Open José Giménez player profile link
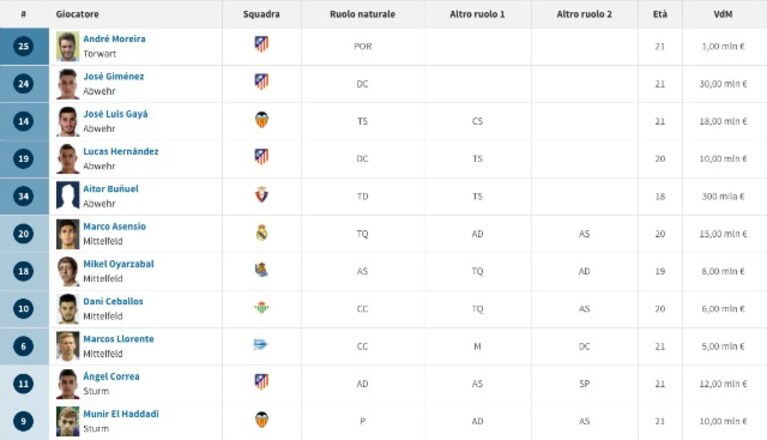767x440 pixels. 113,76
